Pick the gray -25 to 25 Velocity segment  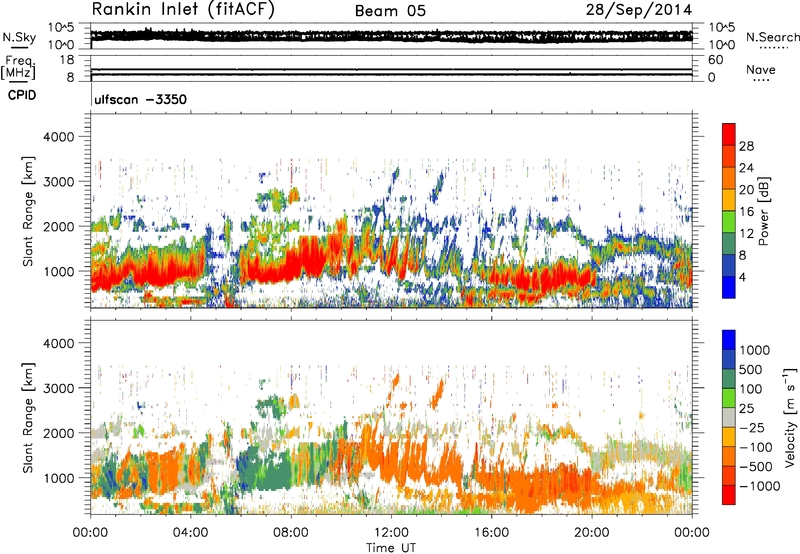(729, 417)
